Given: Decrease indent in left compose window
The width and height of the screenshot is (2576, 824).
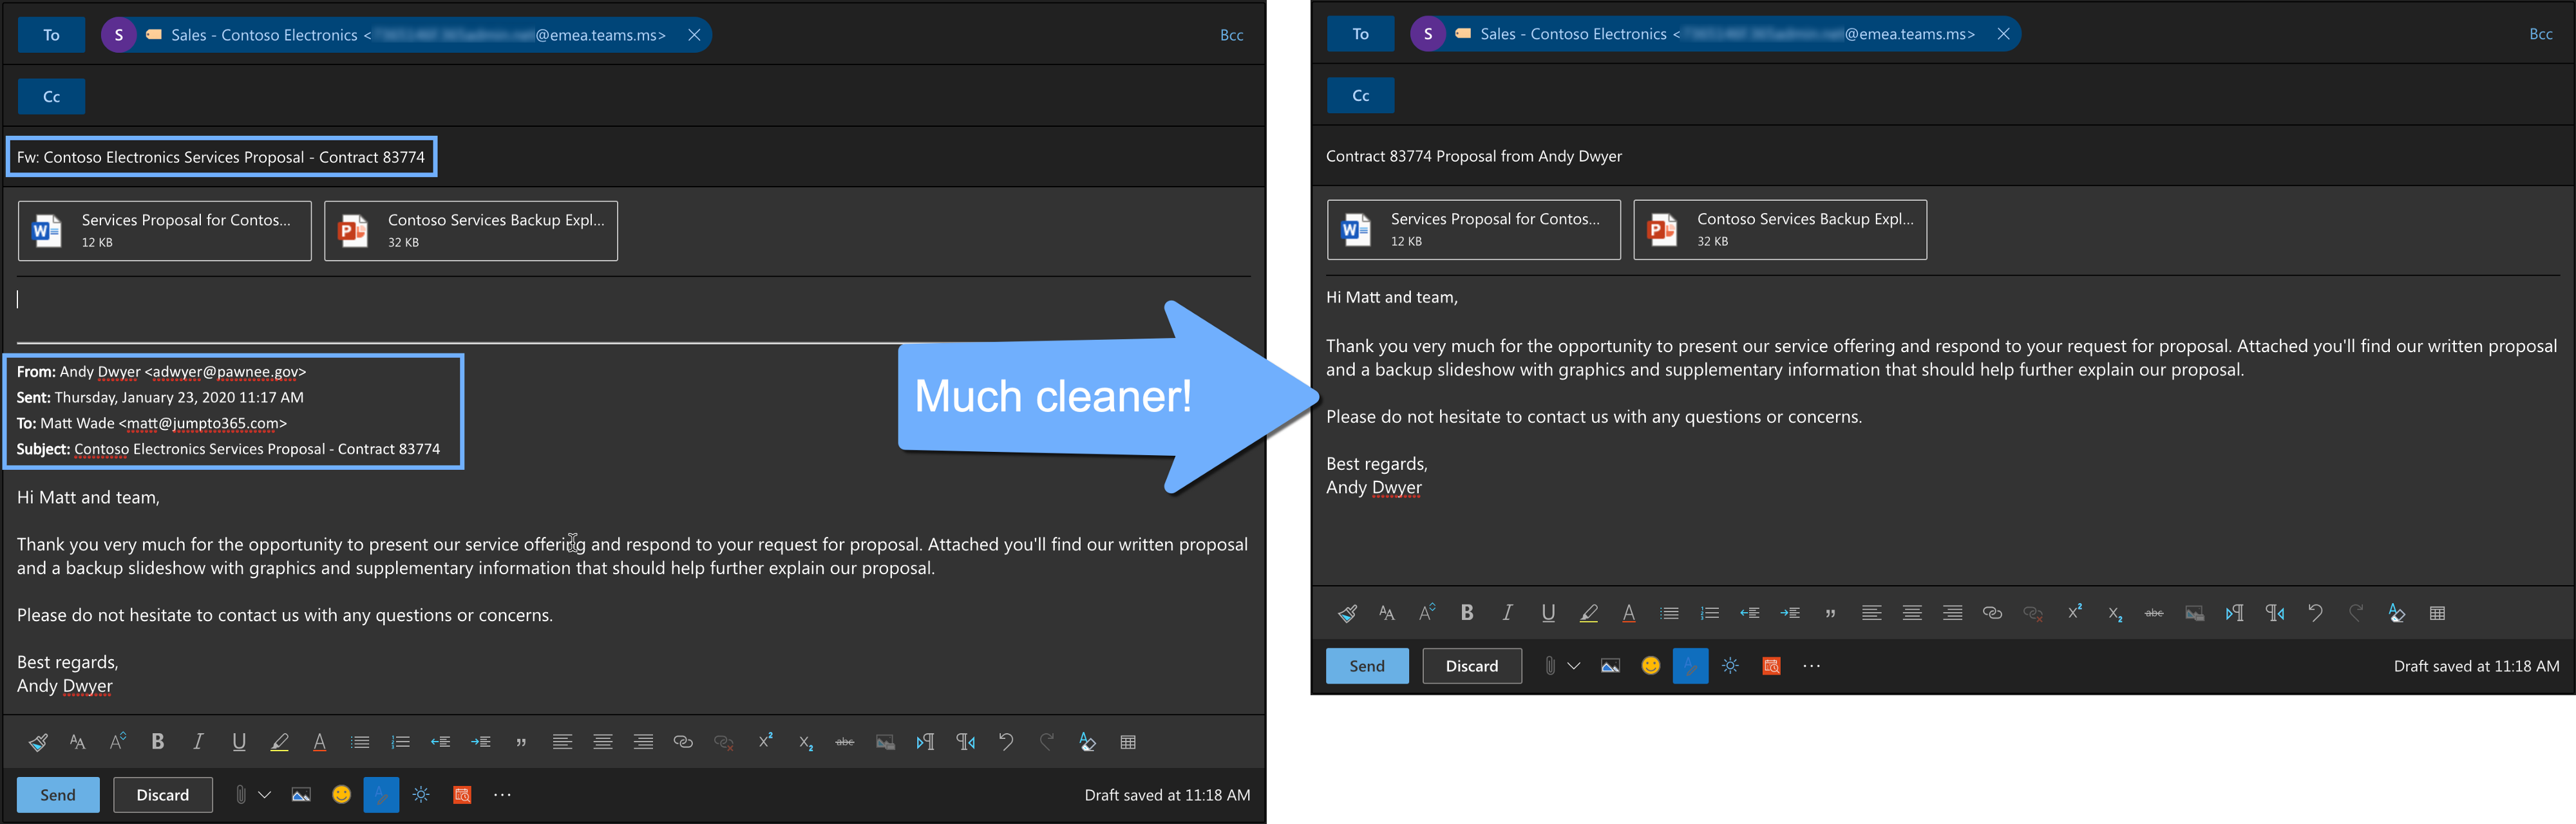Looking at the screenshot, I should [x=440, y=742].
